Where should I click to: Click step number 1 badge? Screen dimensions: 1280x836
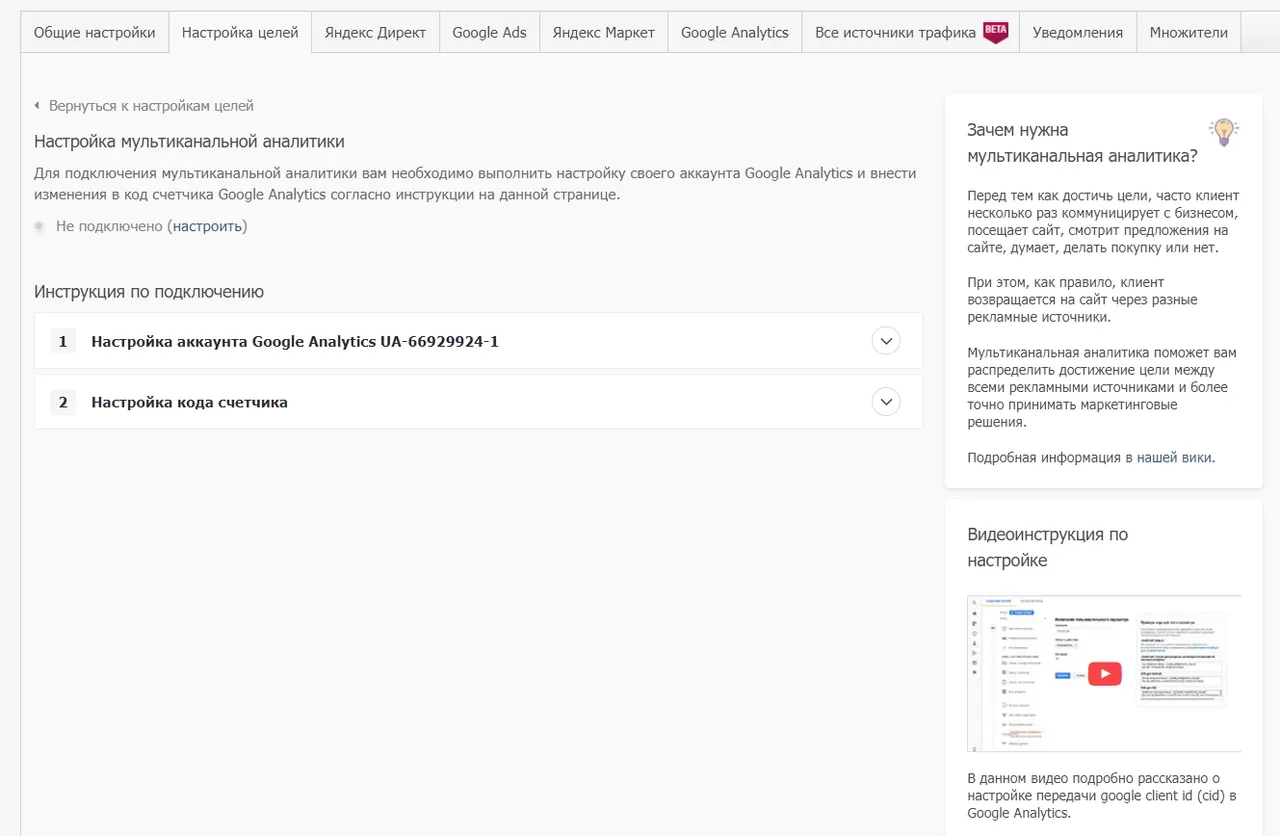click(x=63, y=341)
